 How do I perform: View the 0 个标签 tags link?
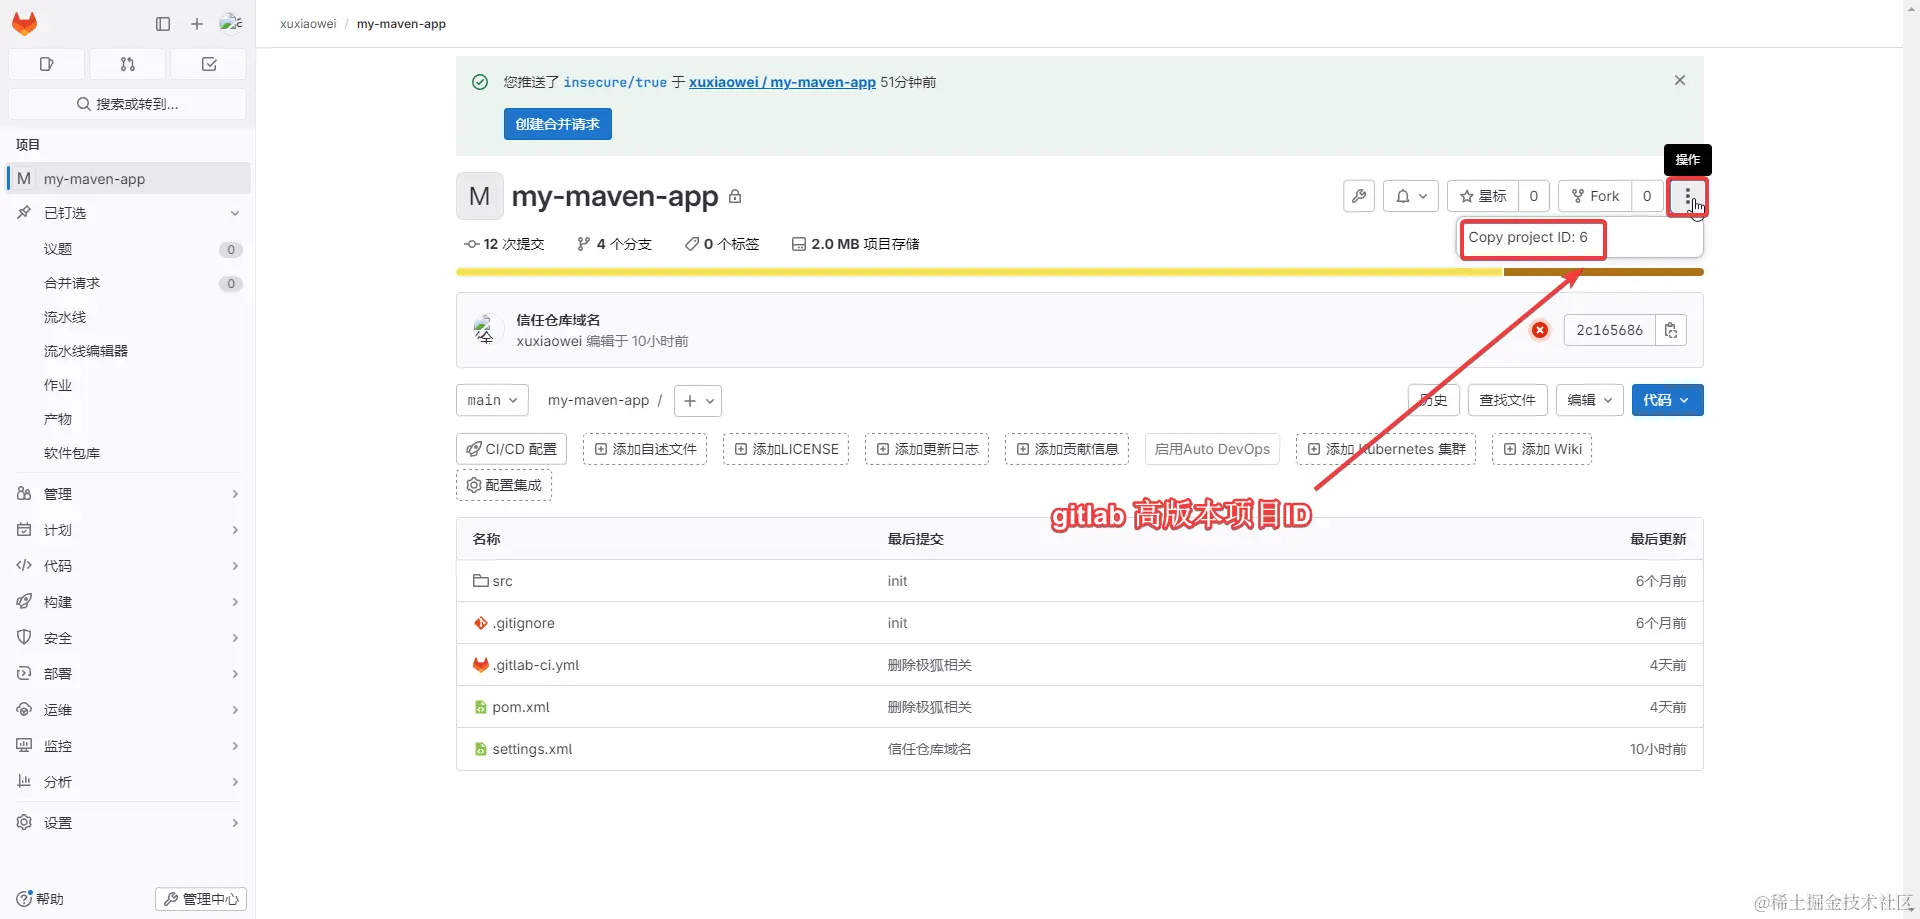722,244
